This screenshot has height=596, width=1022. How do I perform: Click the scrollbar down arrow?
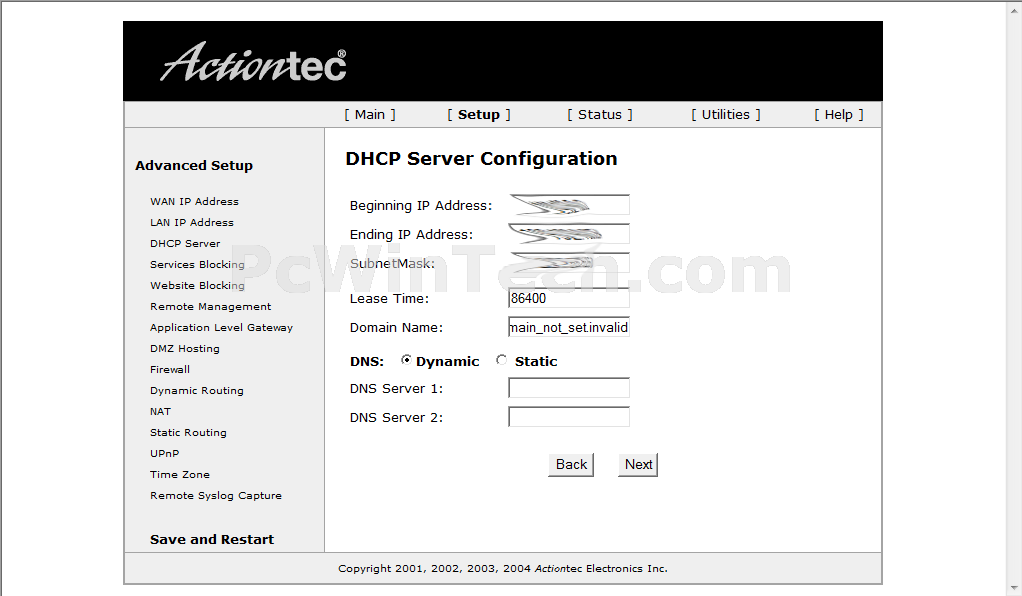tap(1014, 588)
